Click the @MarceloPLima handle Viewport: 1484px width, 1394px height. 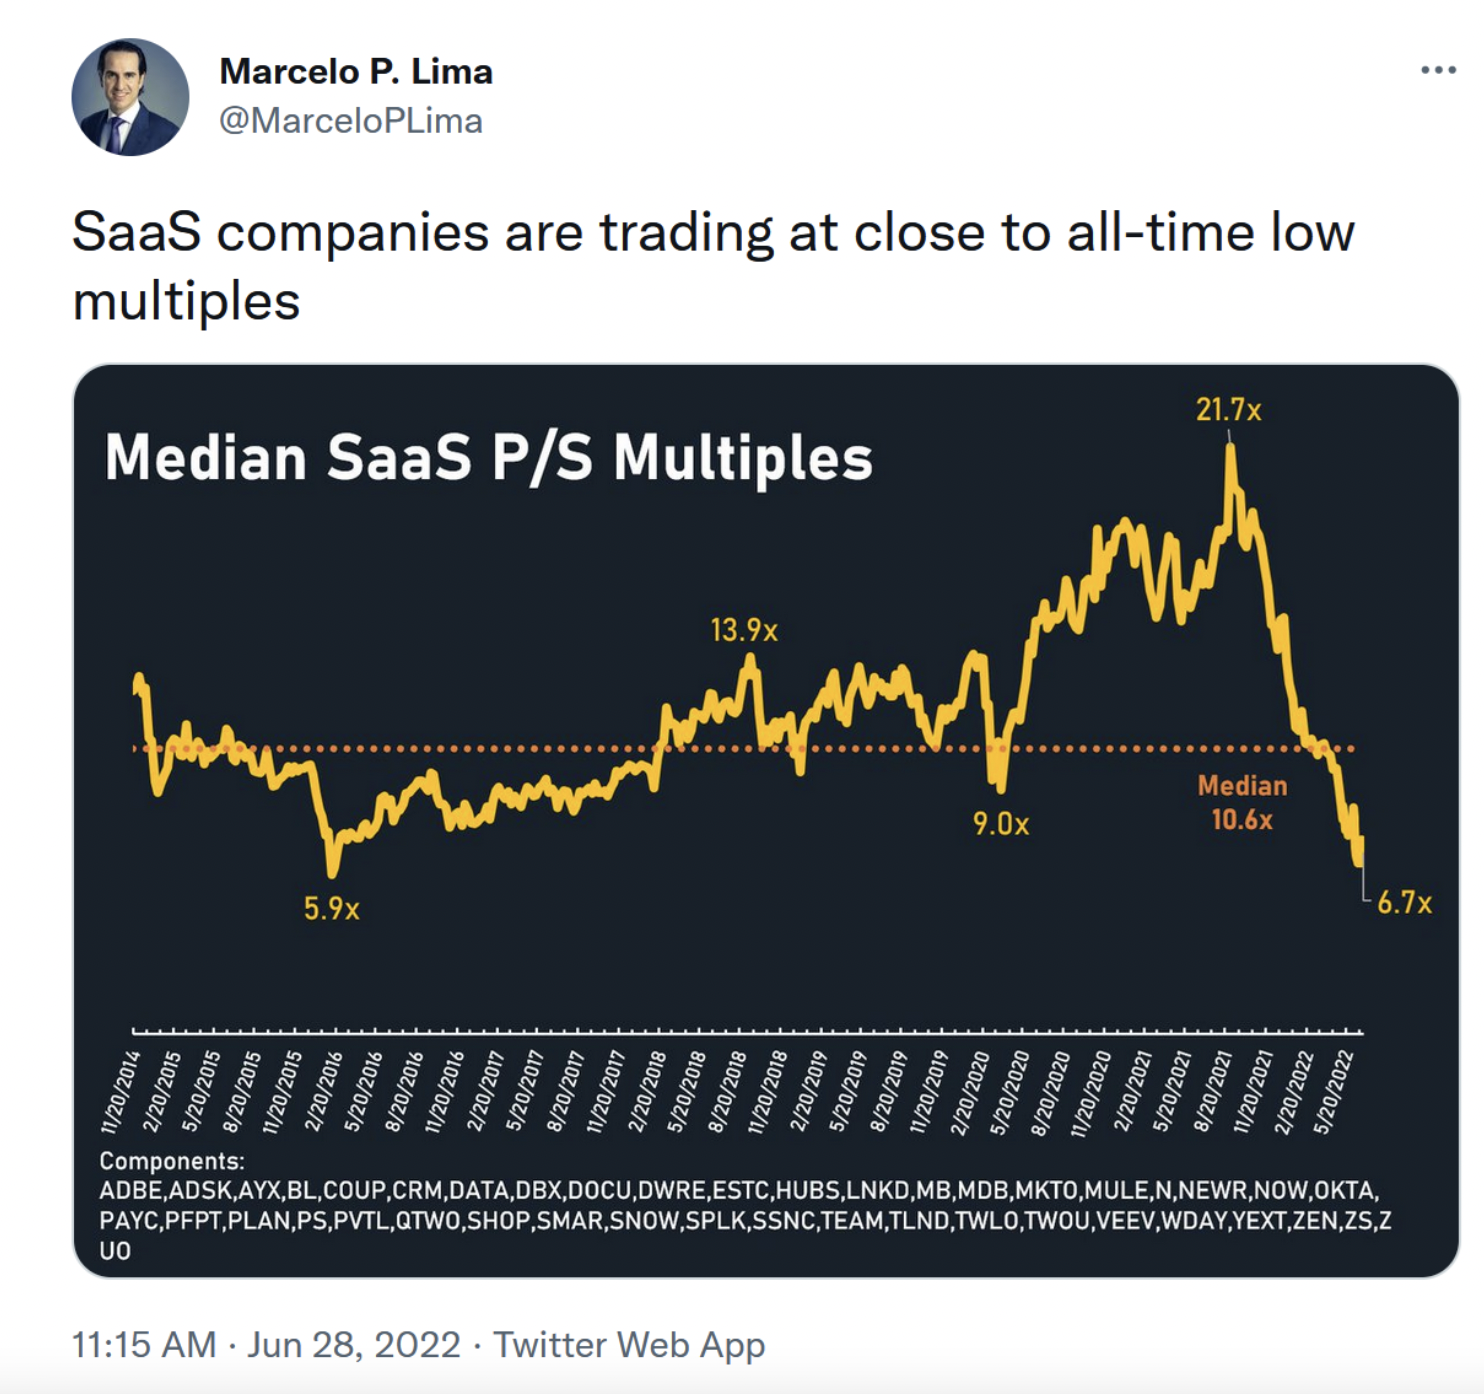coord(350,121)
